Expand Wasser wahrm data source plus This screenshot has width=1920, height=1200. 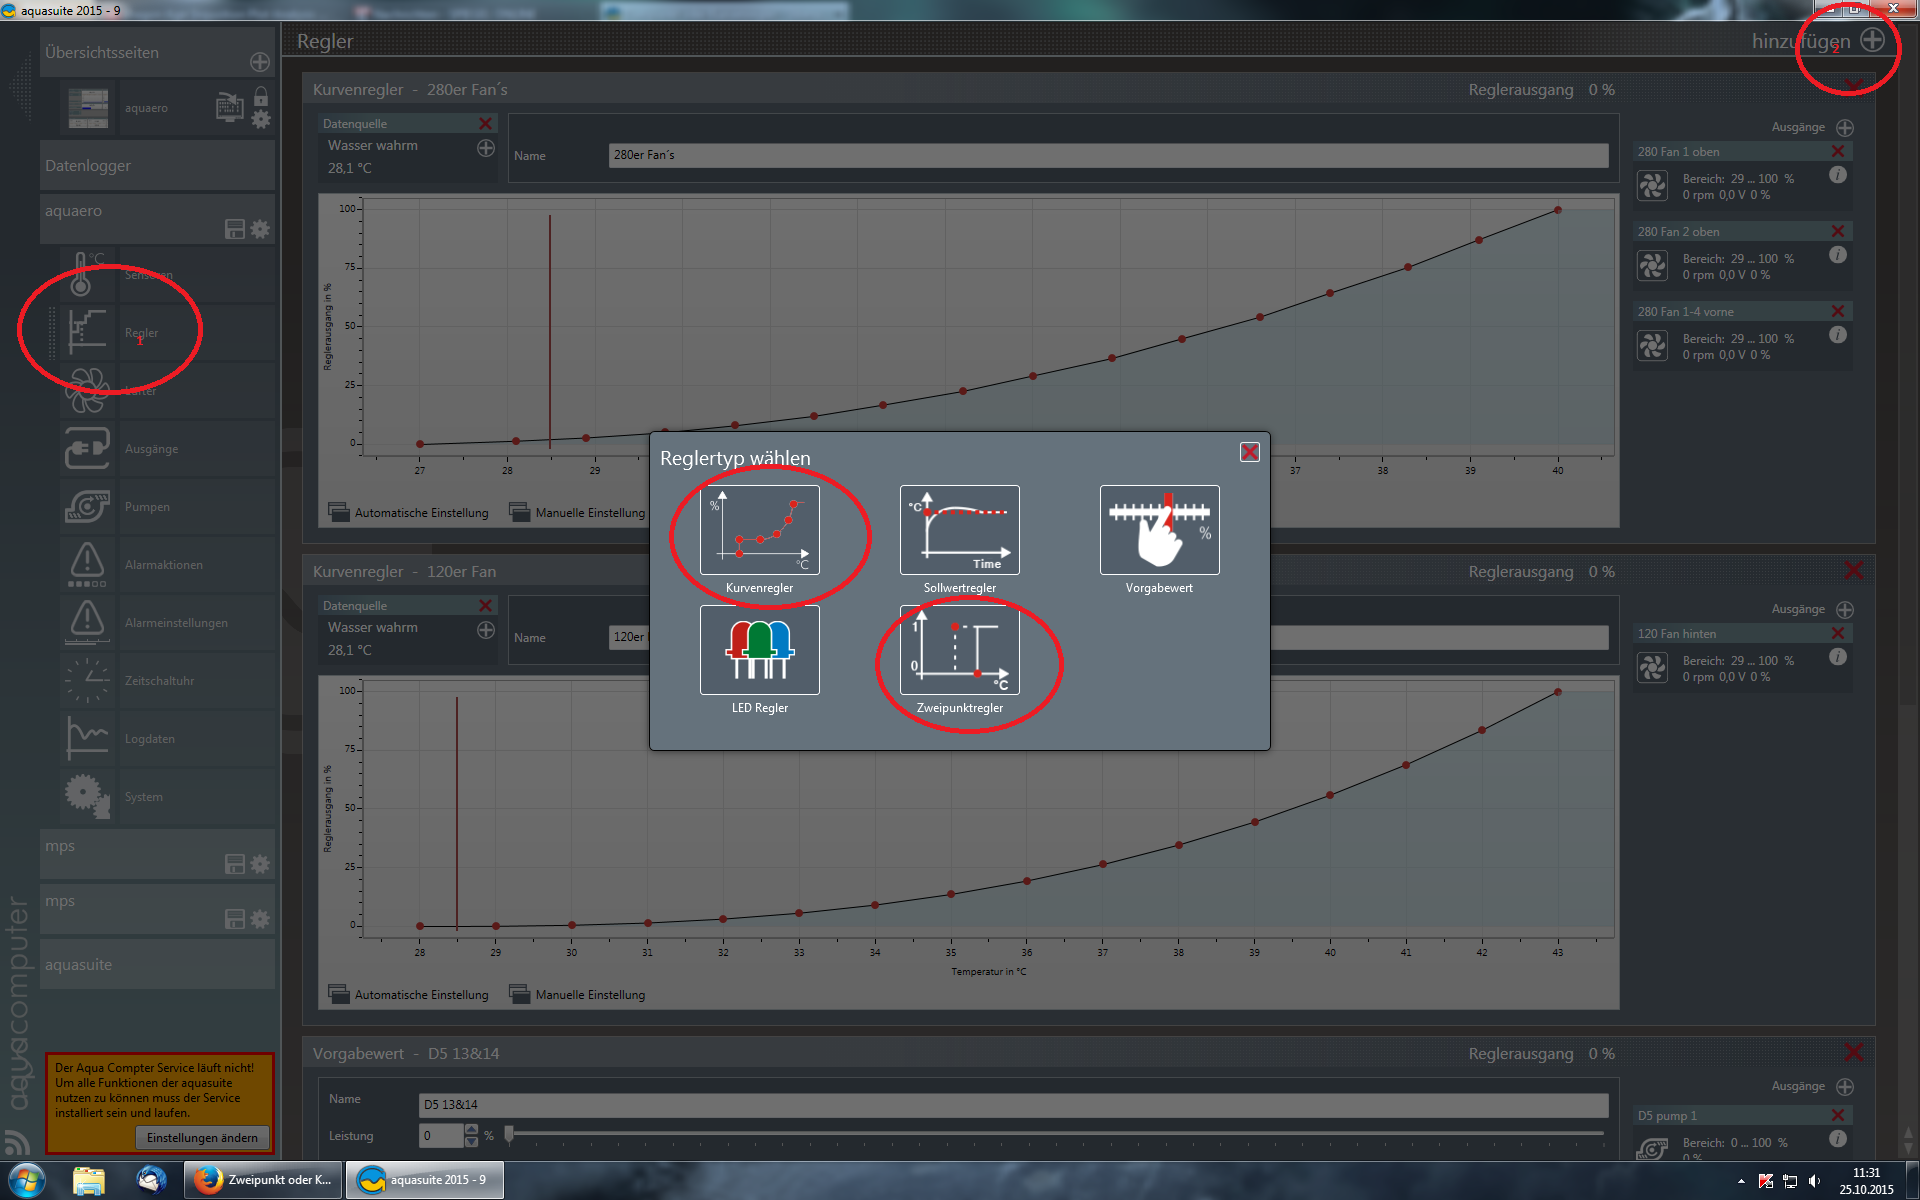486,148
